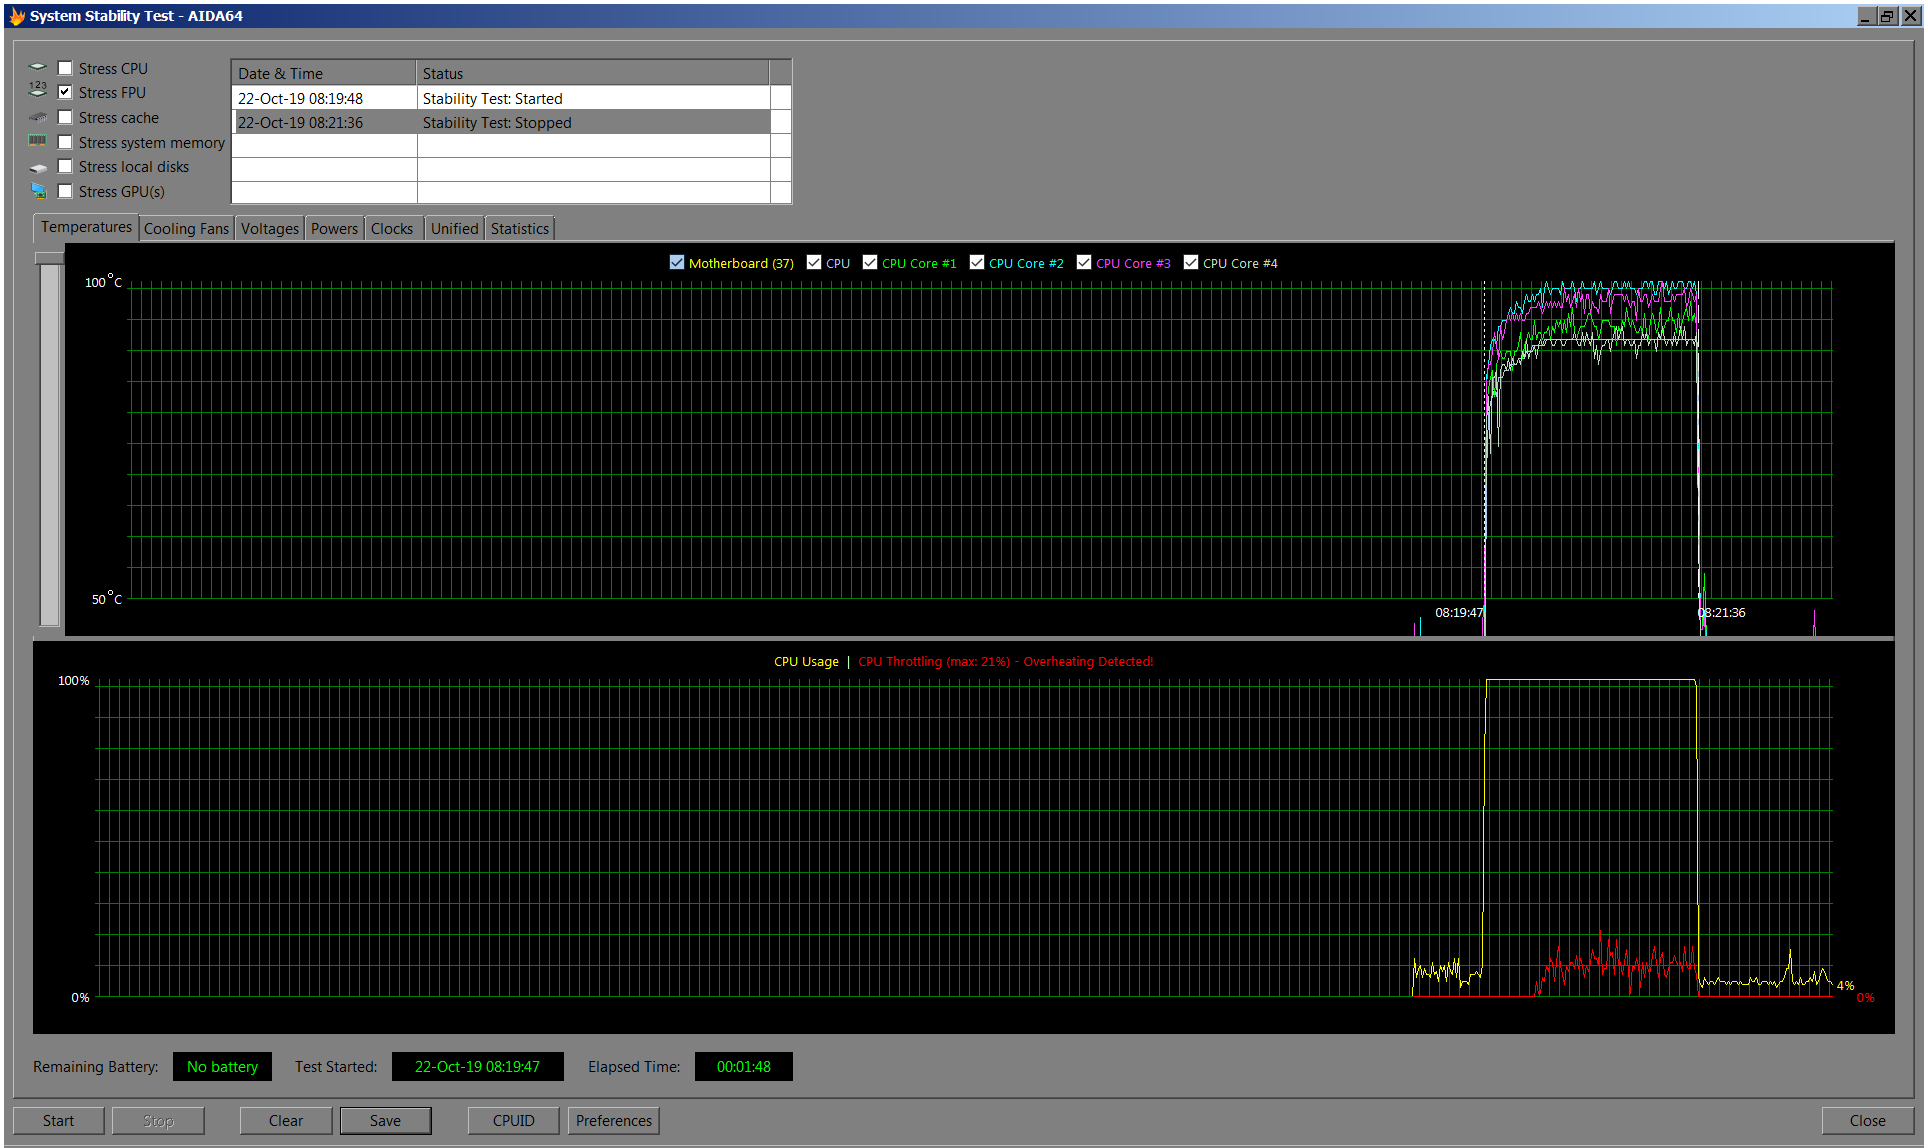
Task: Click the local disk drive icon
Action: point(38,167)
